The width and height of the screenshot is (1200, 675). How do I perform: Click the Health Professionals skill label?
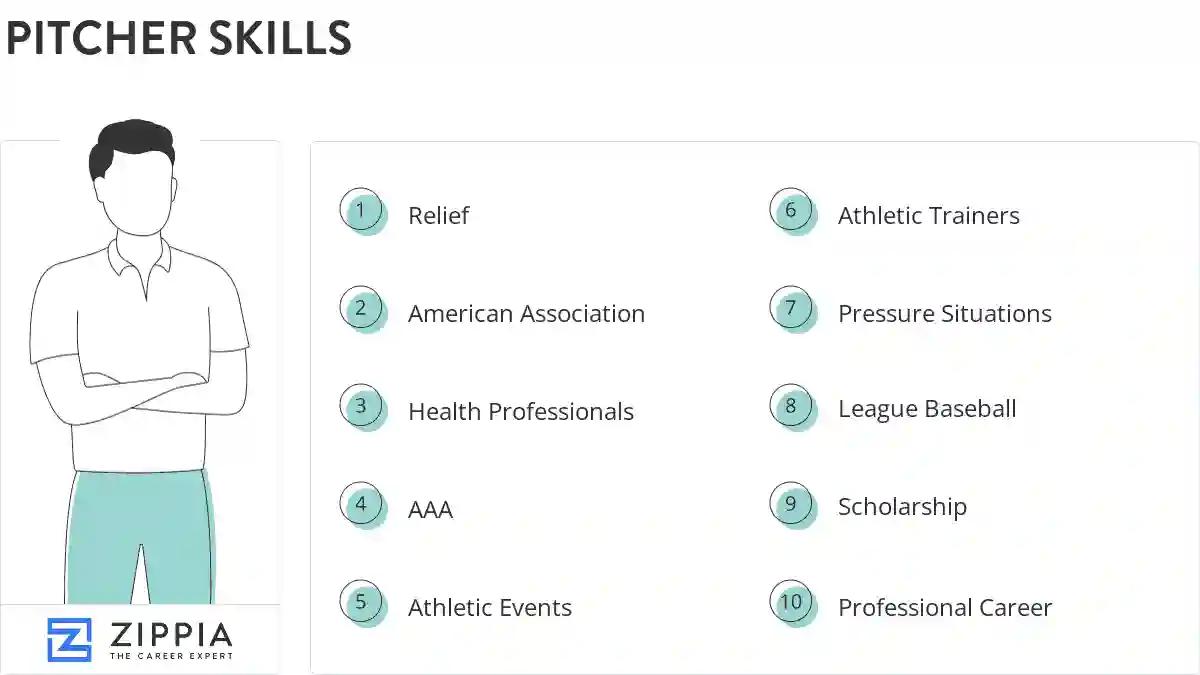[x=520, y=412]
